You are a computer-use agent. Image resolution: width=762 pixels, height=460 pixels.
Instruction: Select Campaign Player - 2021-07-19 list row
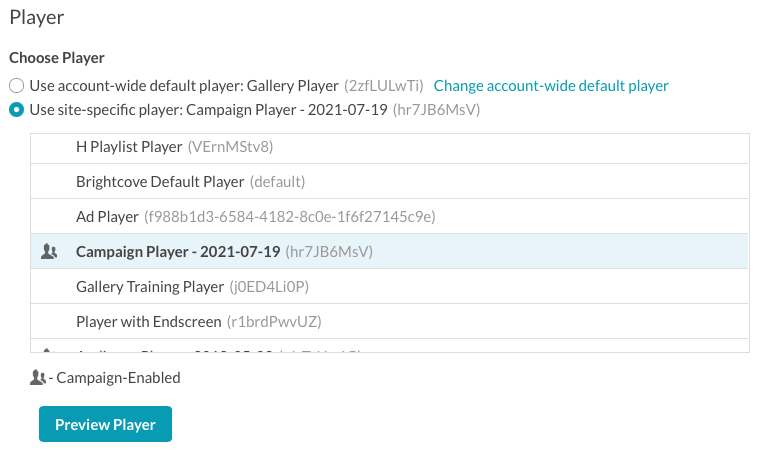(x=389, y=252)
